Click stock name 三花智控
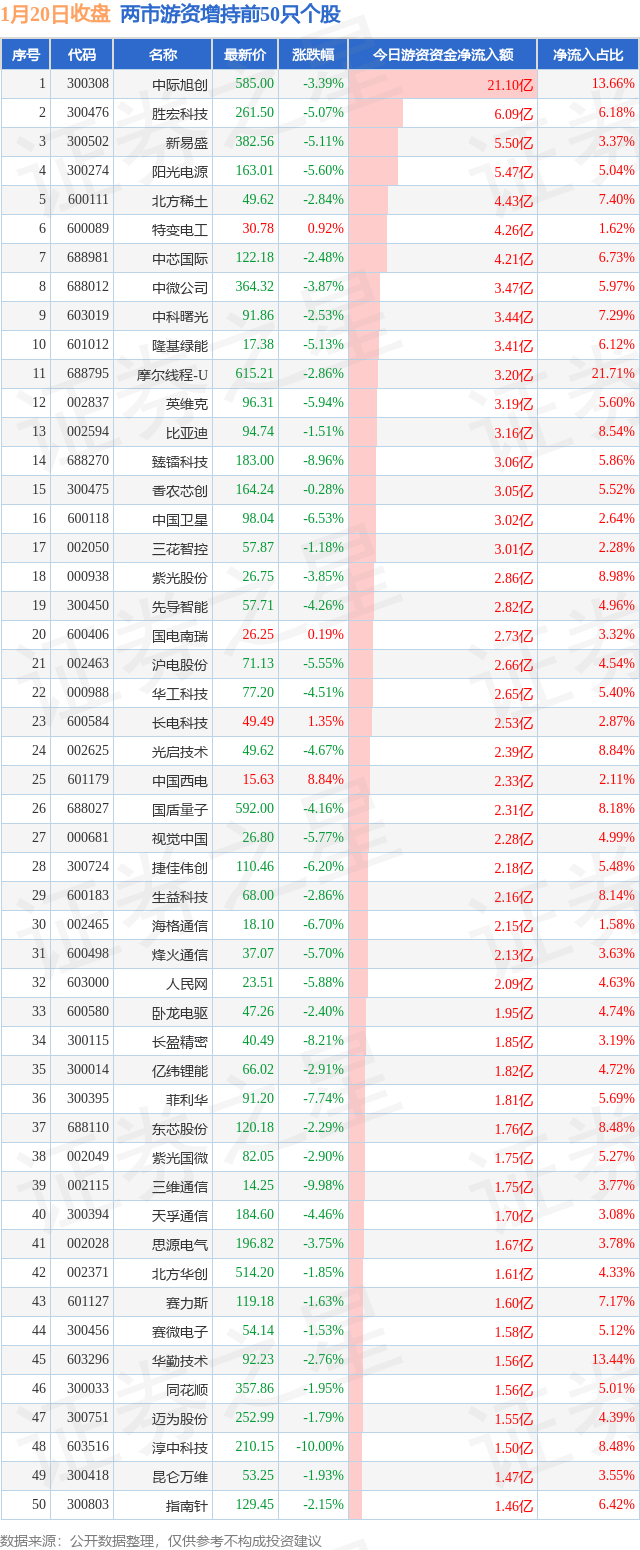 click(180, 549)
